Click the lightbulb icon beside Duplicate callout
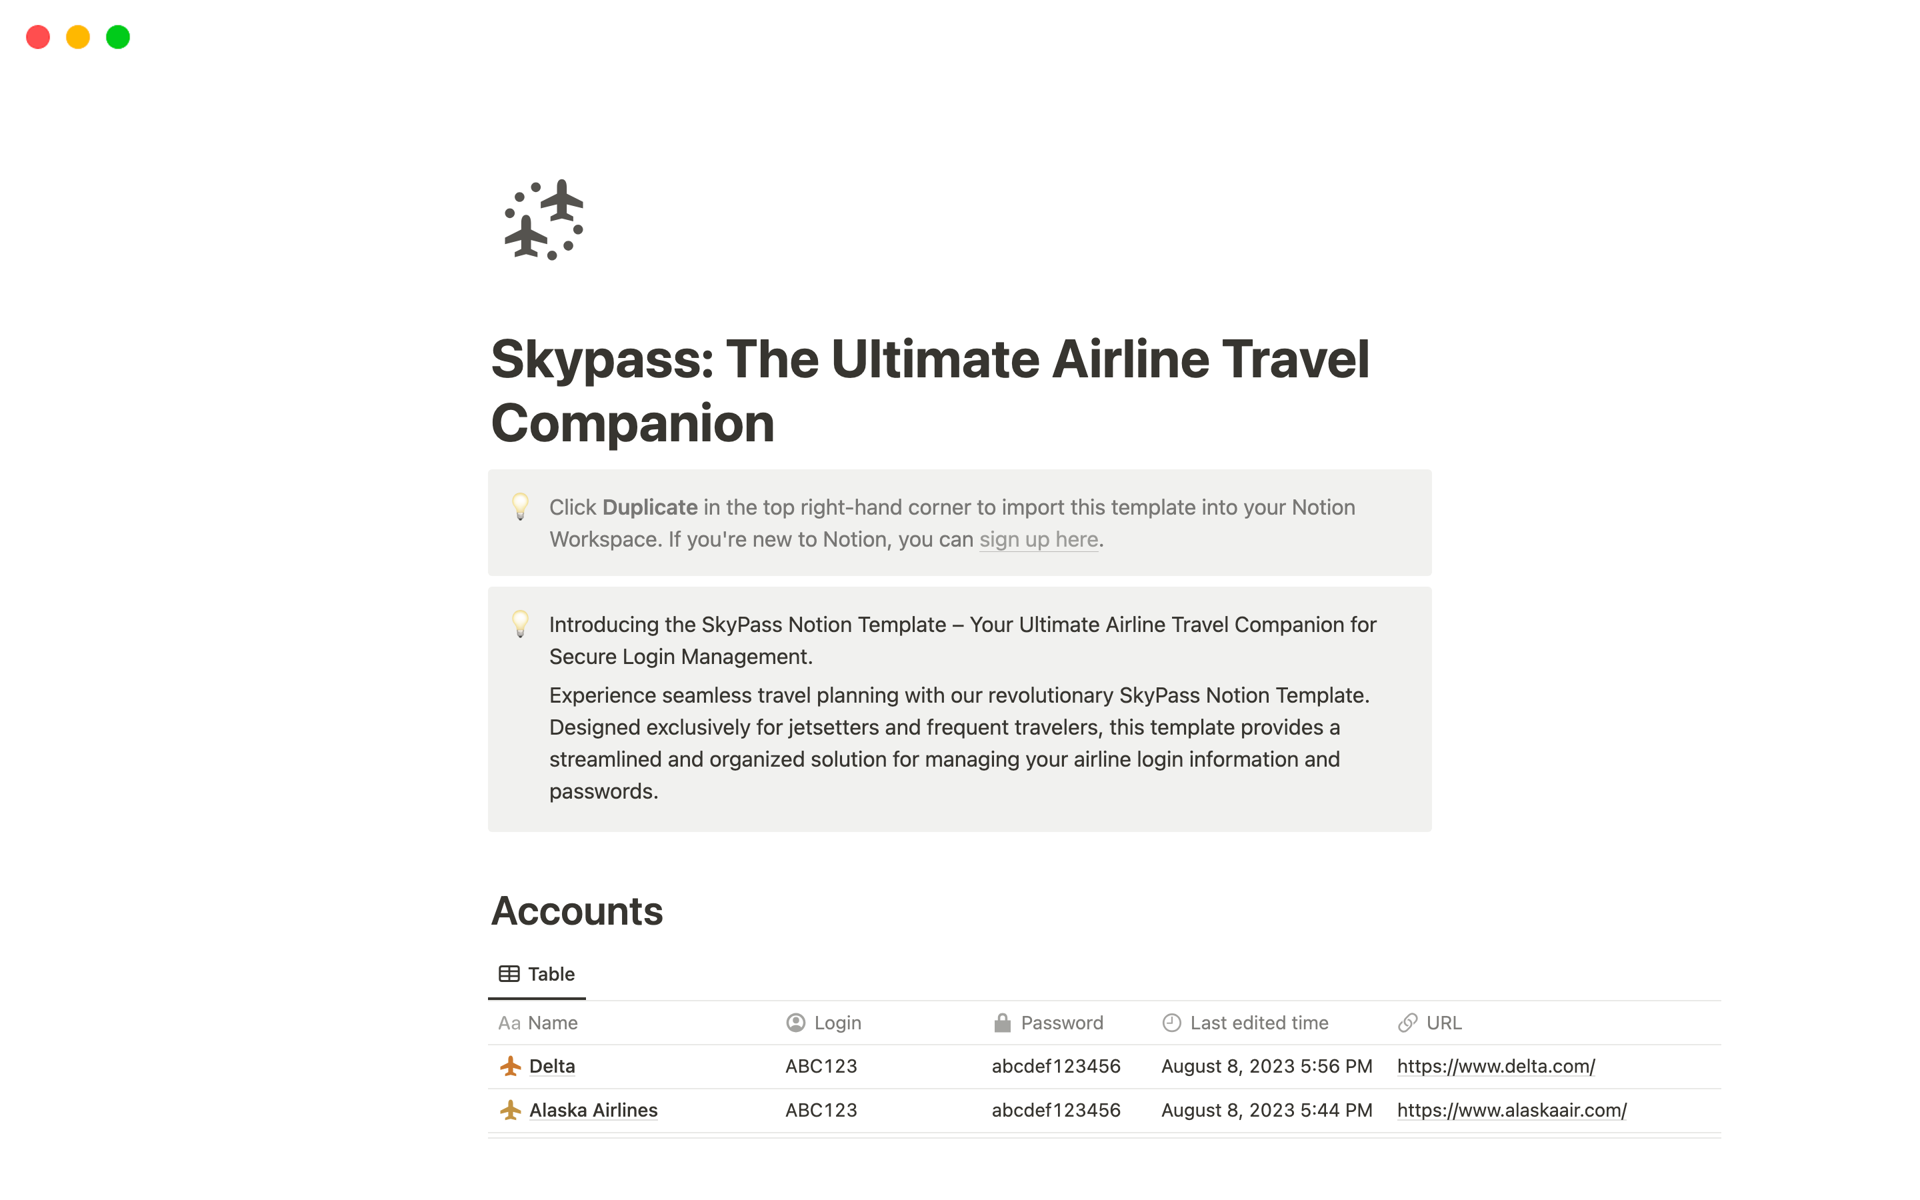The width and height of the screenshot is (1920, 1200). 520,506
